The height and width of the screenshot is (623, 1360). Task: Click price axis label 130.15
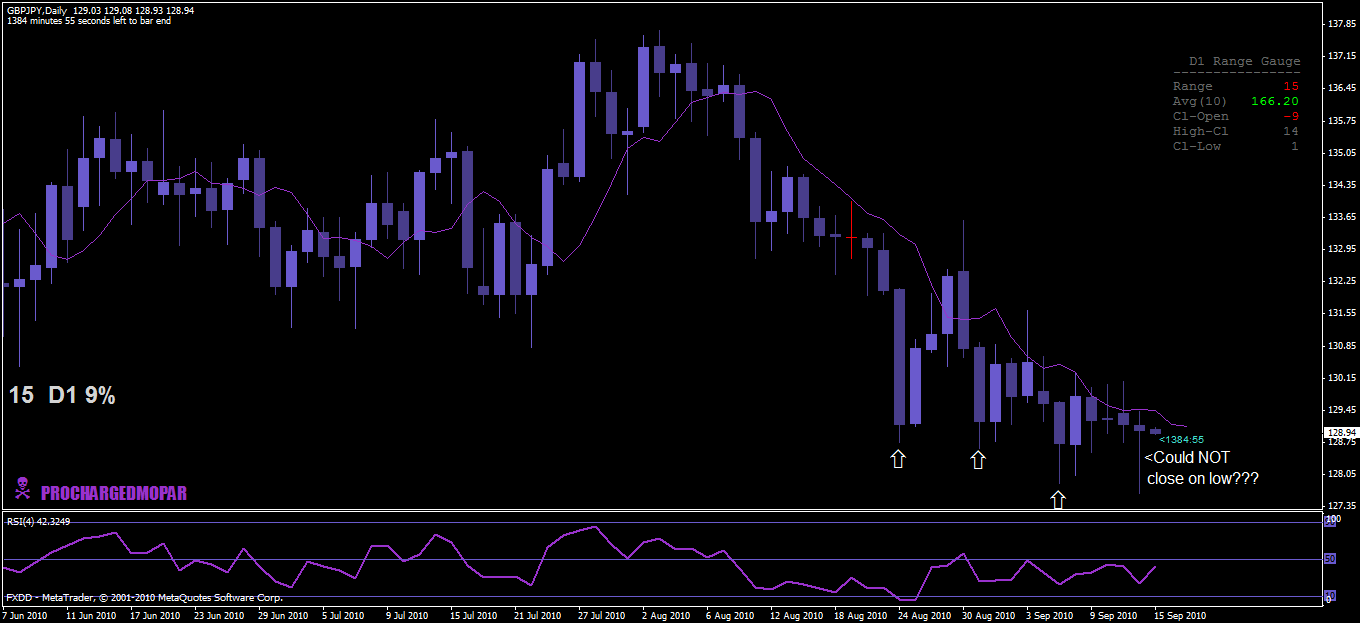click(x=1341, y=378)
